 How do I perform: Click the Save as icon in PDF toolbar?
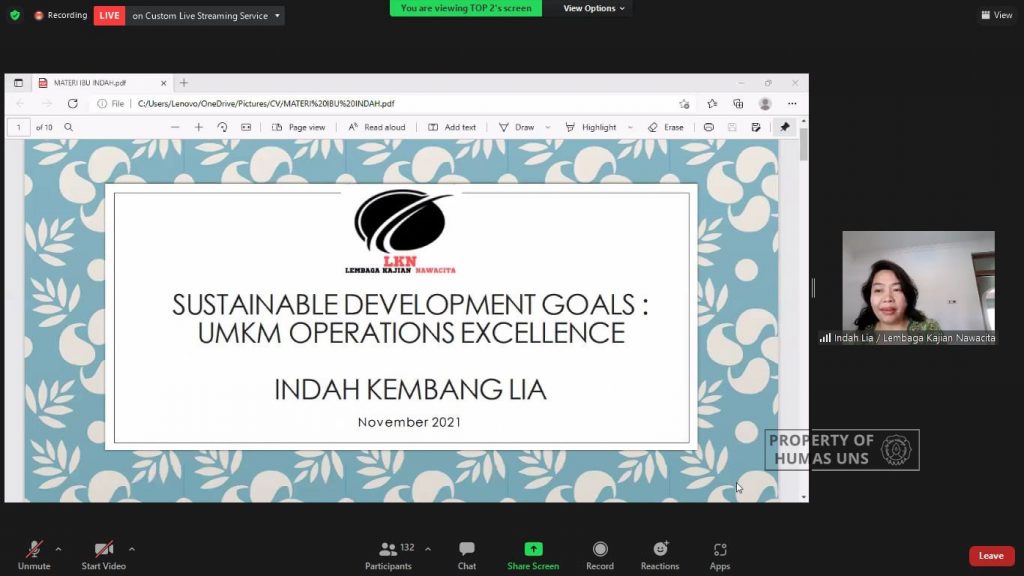pos(756,127)
